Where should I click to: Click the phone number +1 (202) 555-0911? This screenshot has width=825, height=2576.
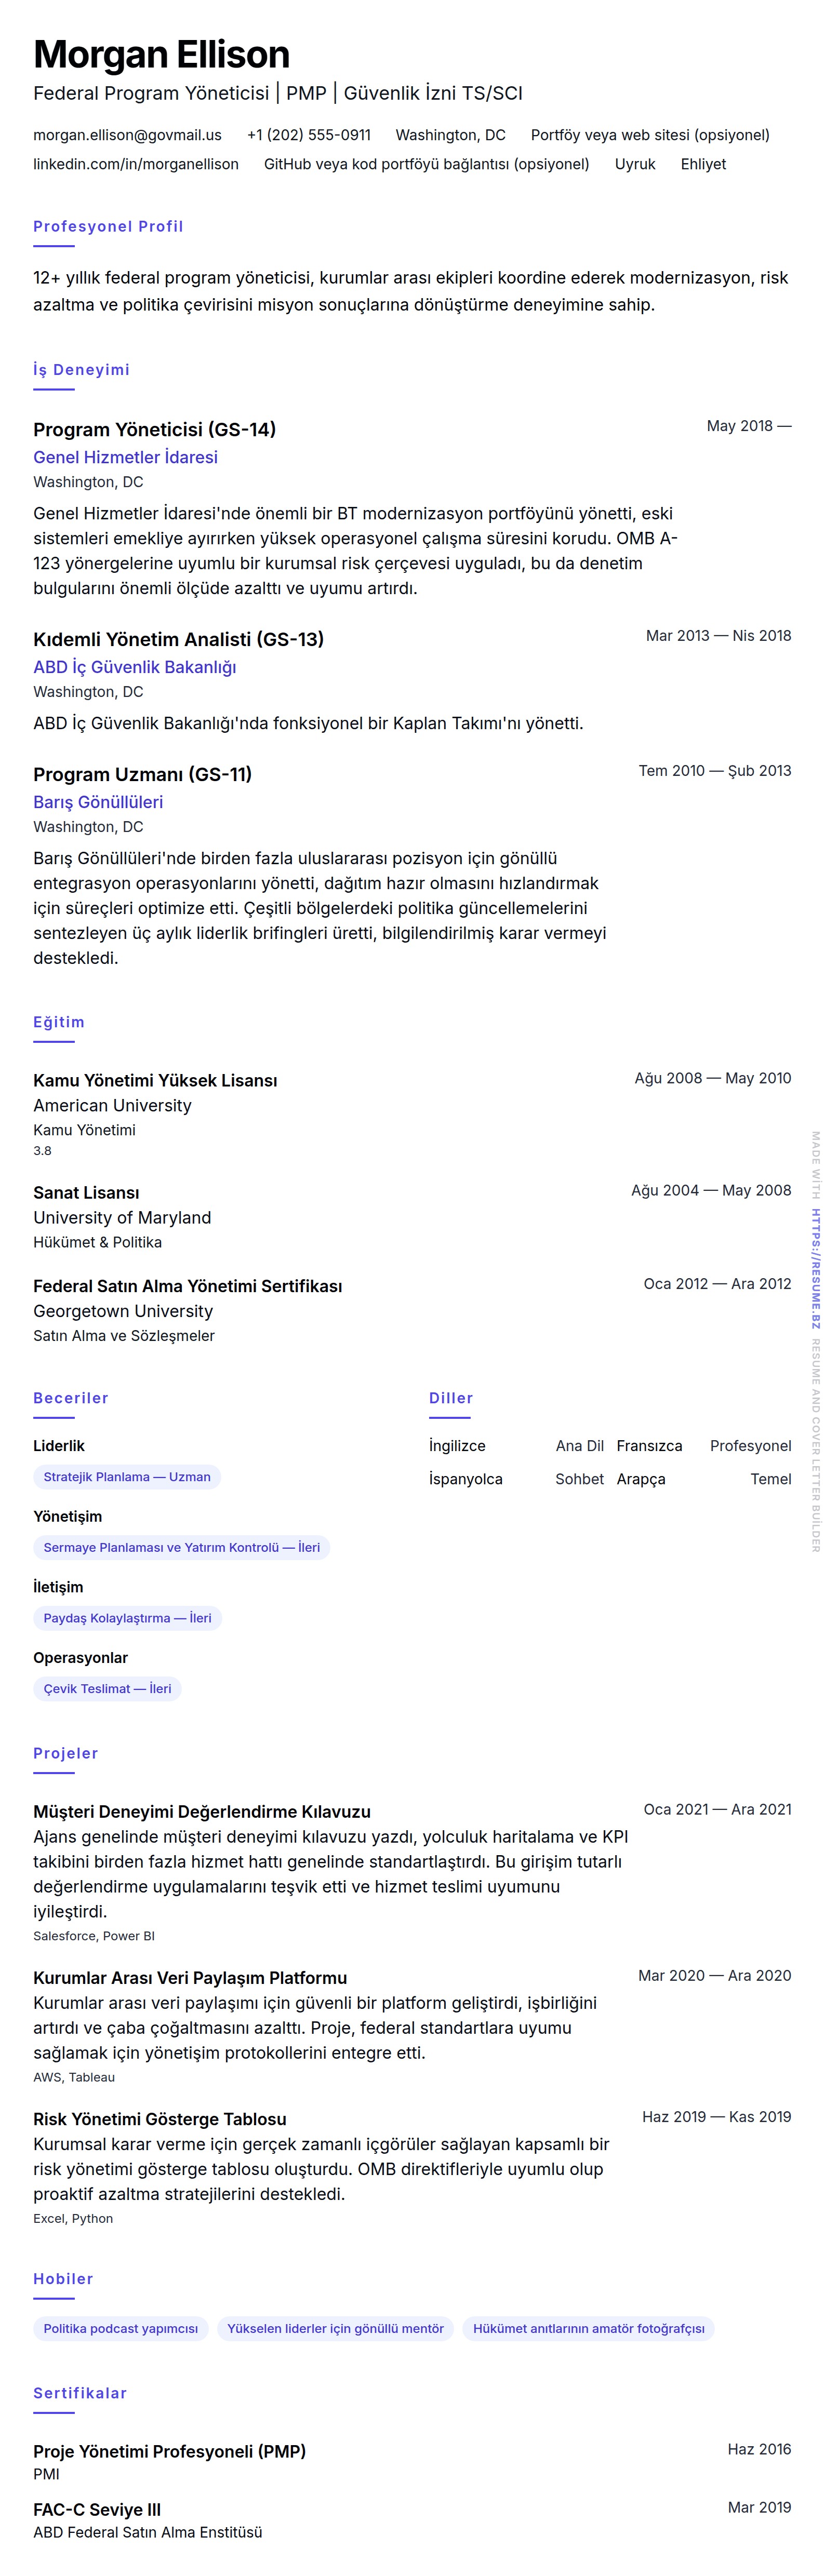point(308,135)
